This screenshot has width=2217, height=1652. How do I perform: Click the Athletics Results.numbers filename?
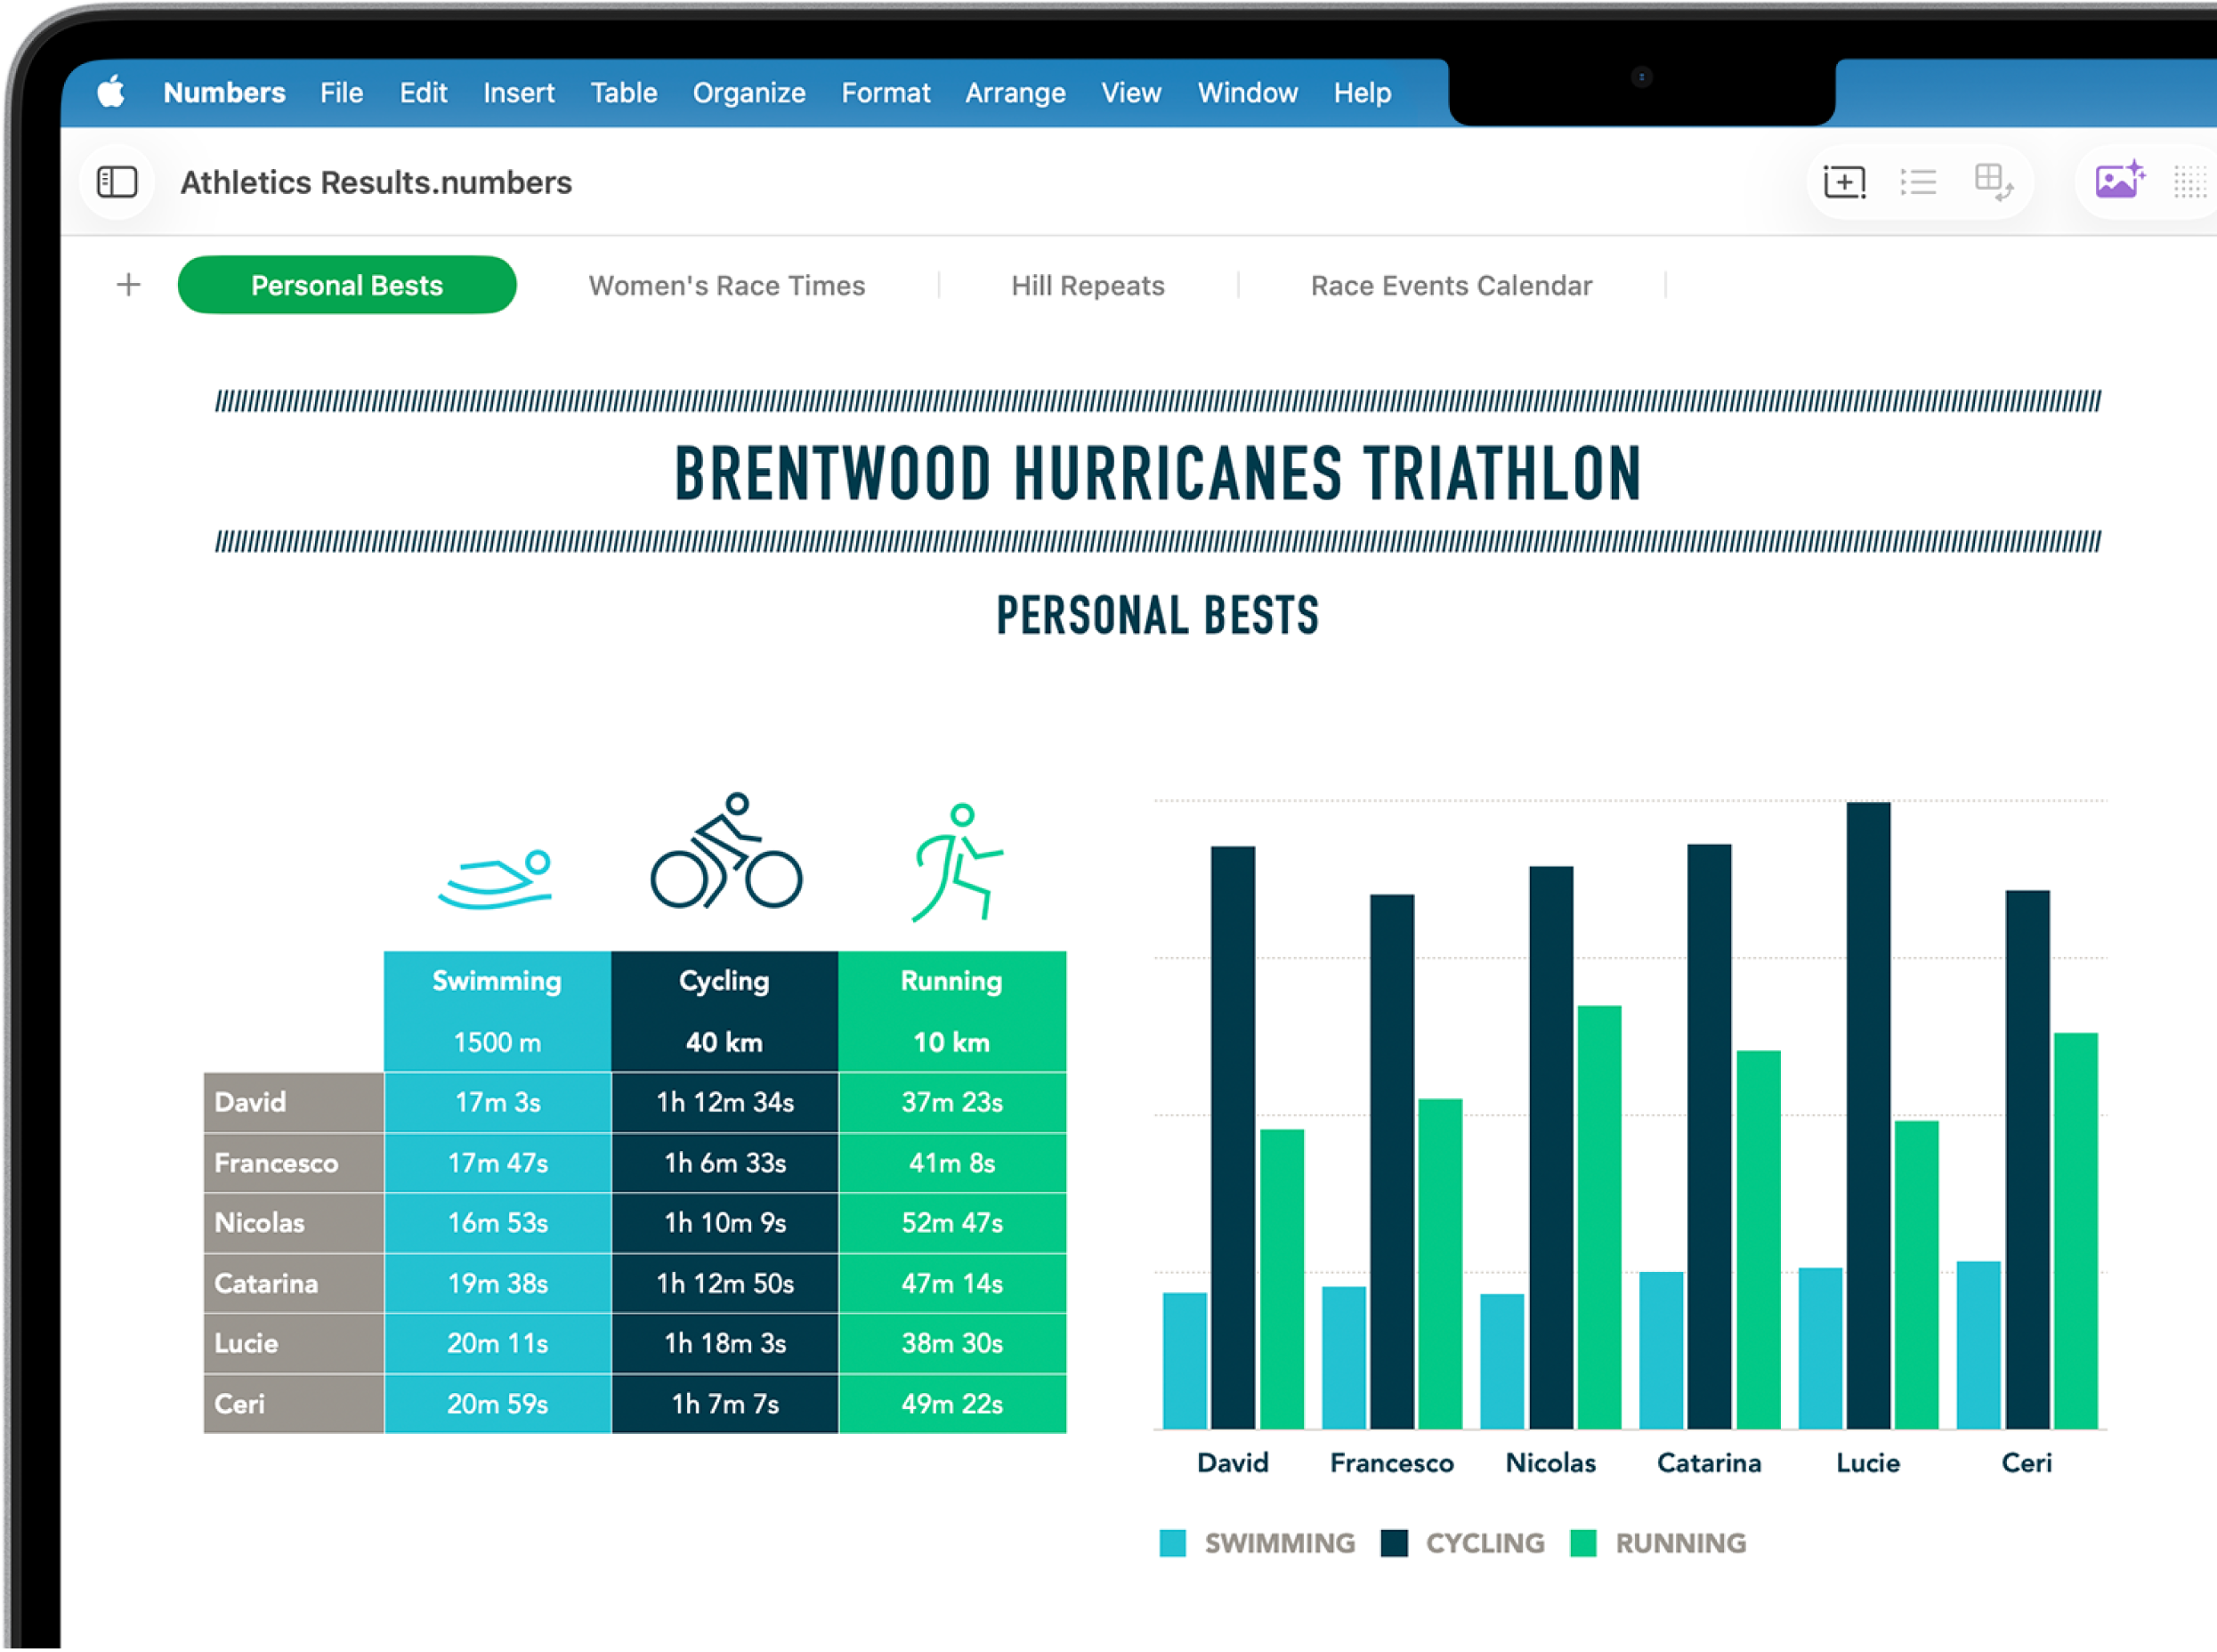click(376, 182)
